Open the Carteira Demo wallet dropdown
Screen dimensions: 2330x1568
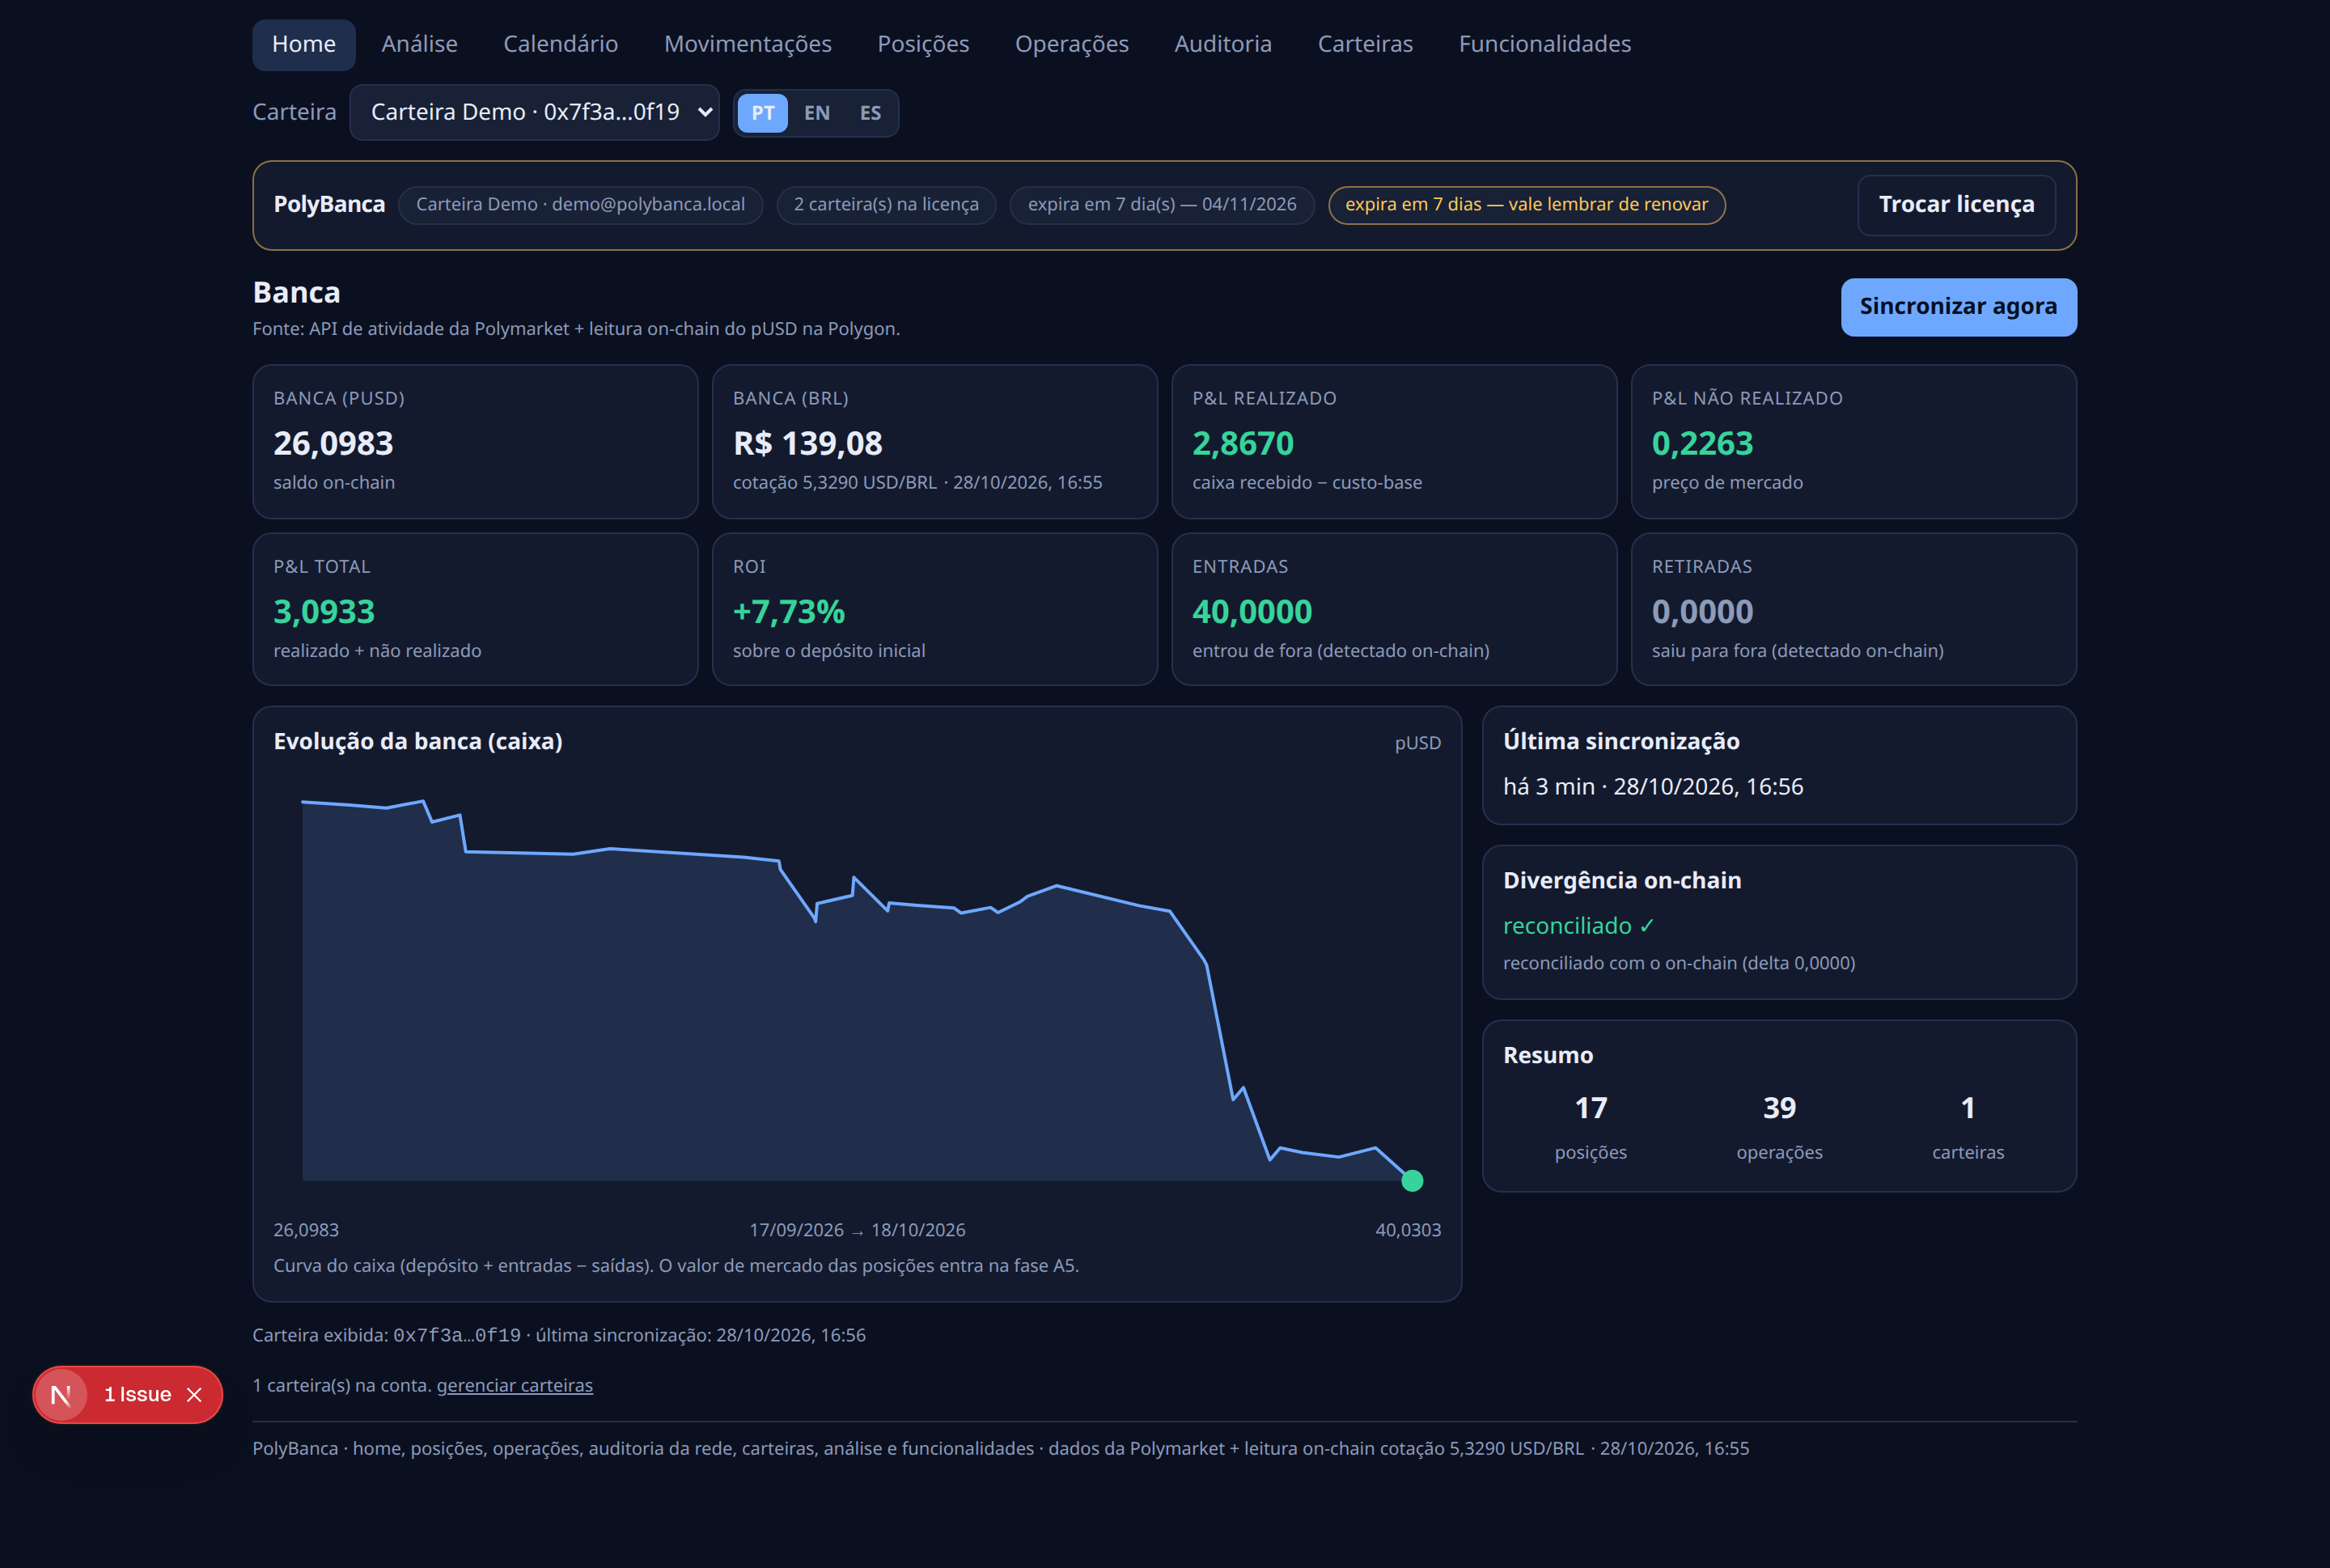click(x=535, y=112)
